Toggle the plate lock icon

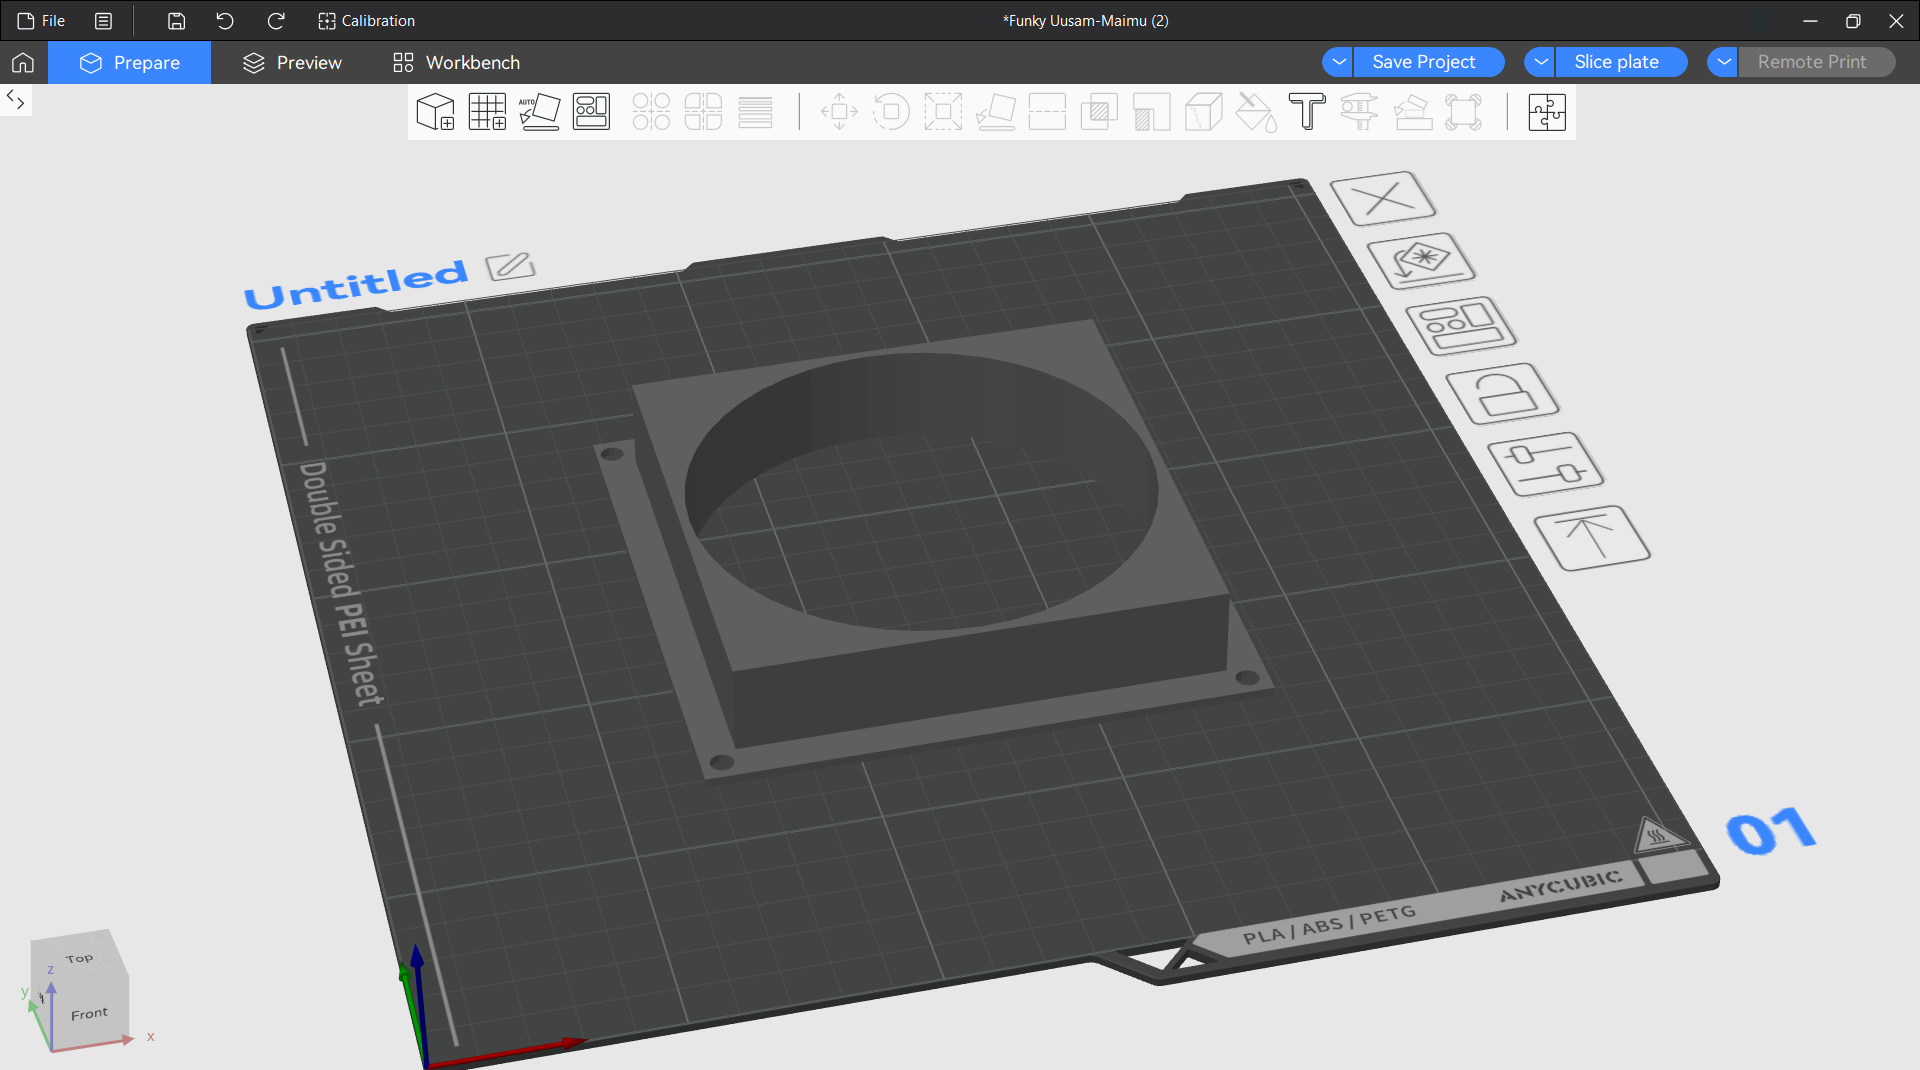pos(1503,393)
